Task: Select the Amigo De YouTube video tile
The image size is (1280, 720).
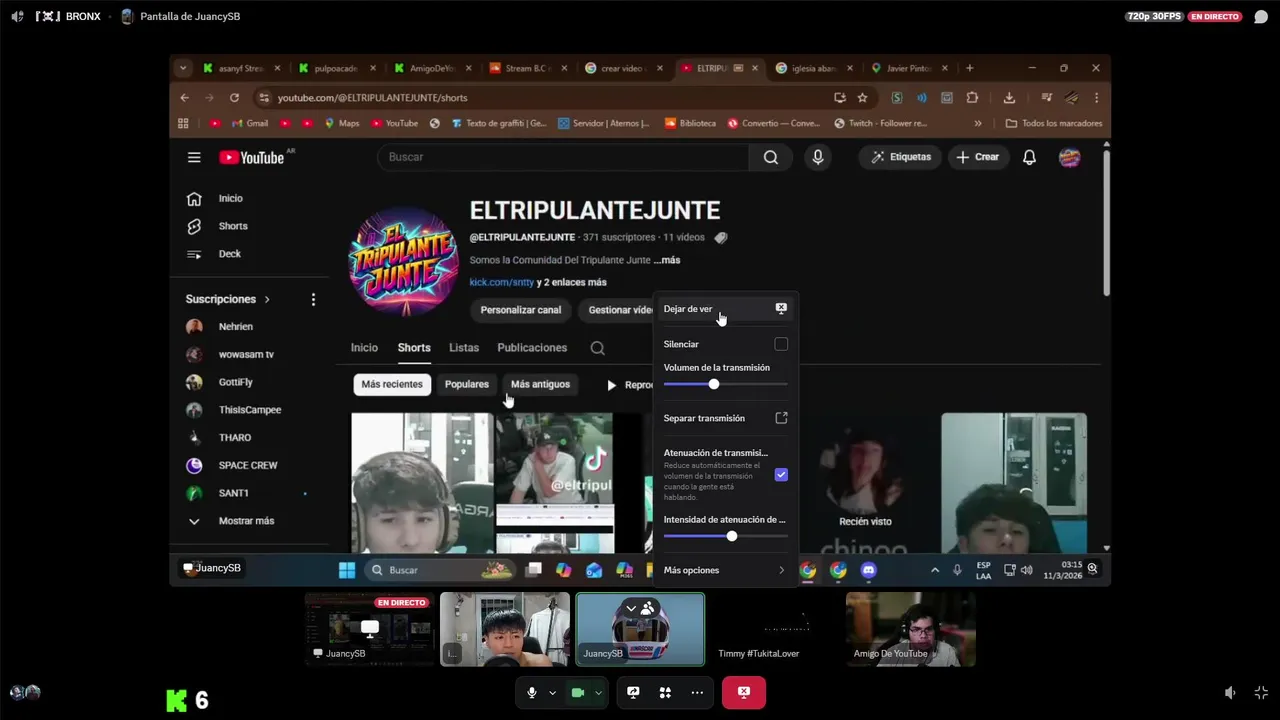Action: pyautogui.click(x=911, y=629)
